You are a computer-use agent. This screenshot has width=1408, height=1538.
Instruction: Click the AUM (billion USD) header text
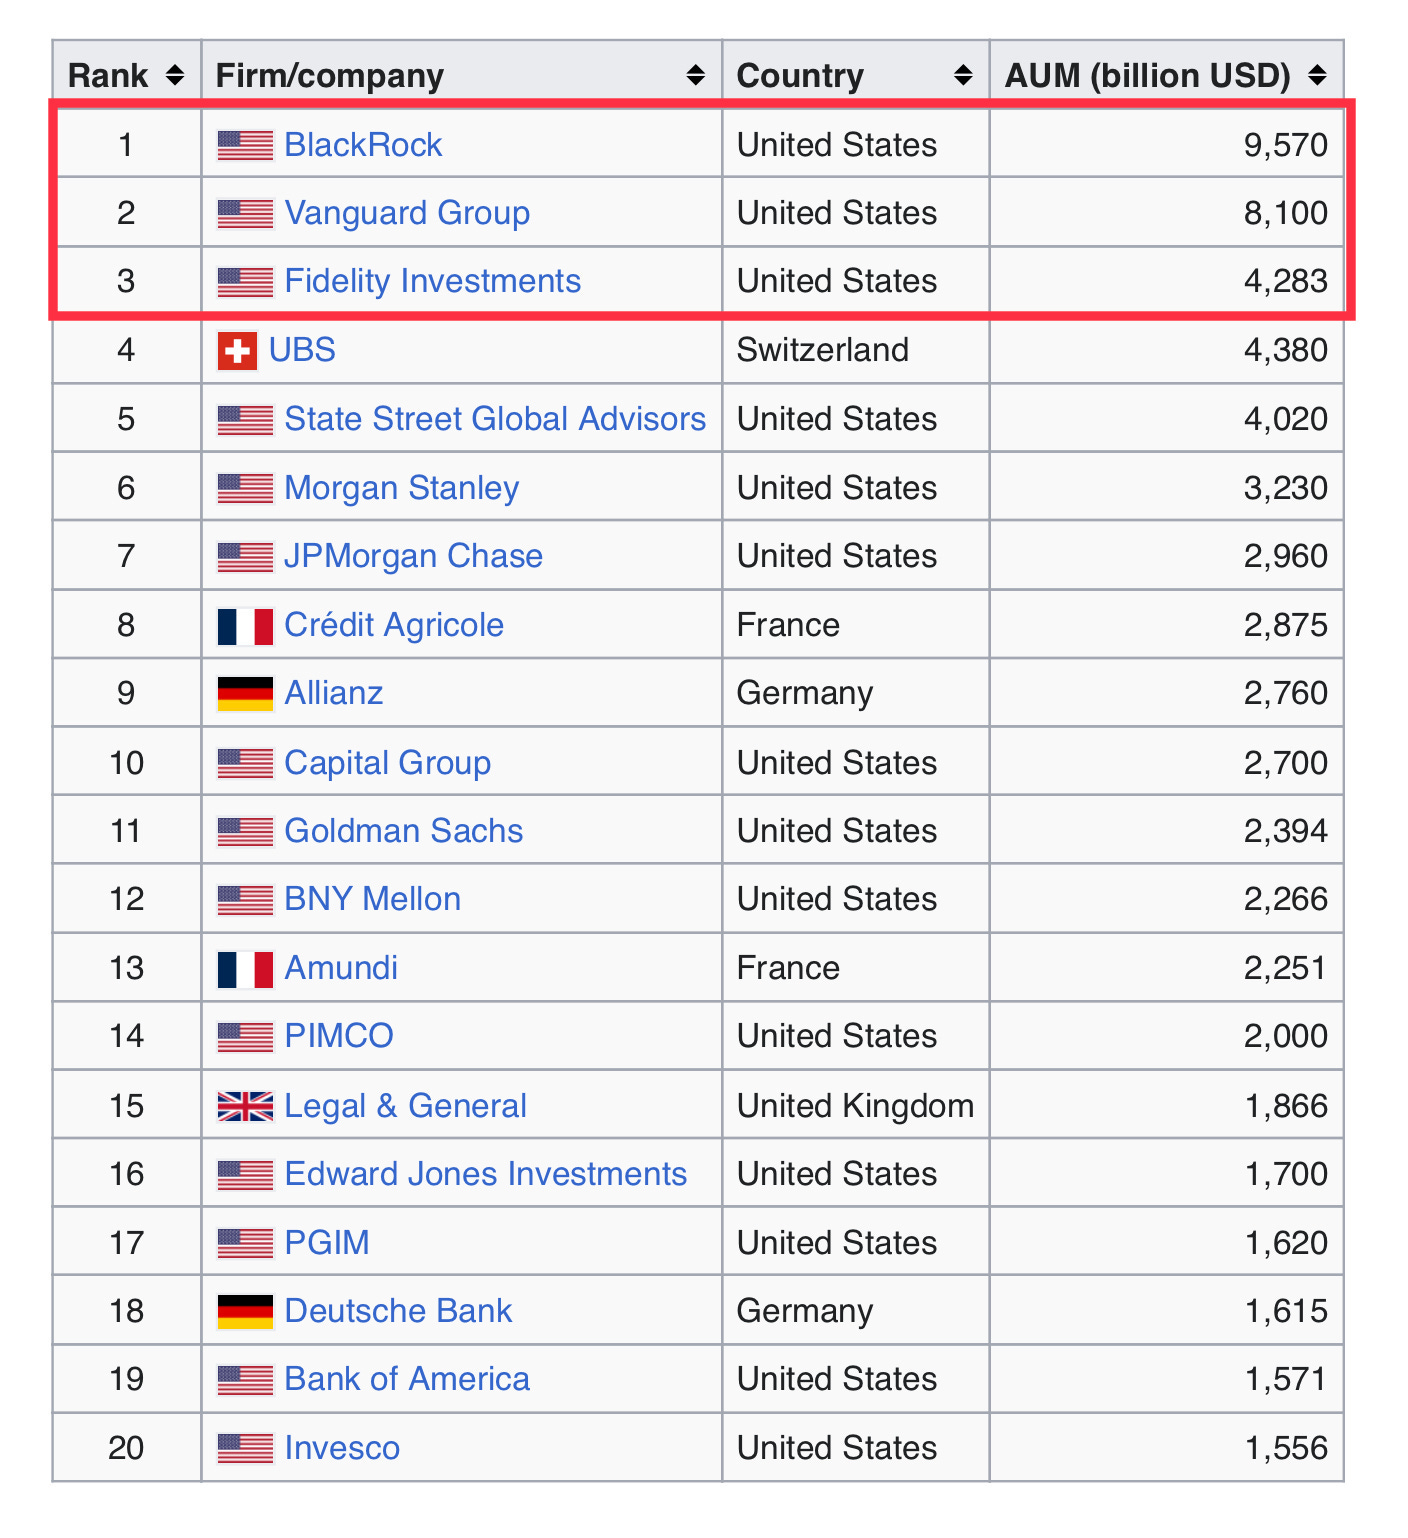1148,76
